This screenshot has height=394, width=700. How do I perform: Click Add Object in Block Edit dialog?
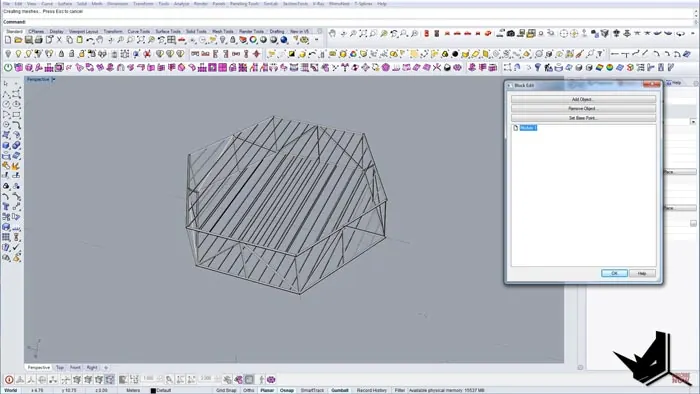point(583,99)
